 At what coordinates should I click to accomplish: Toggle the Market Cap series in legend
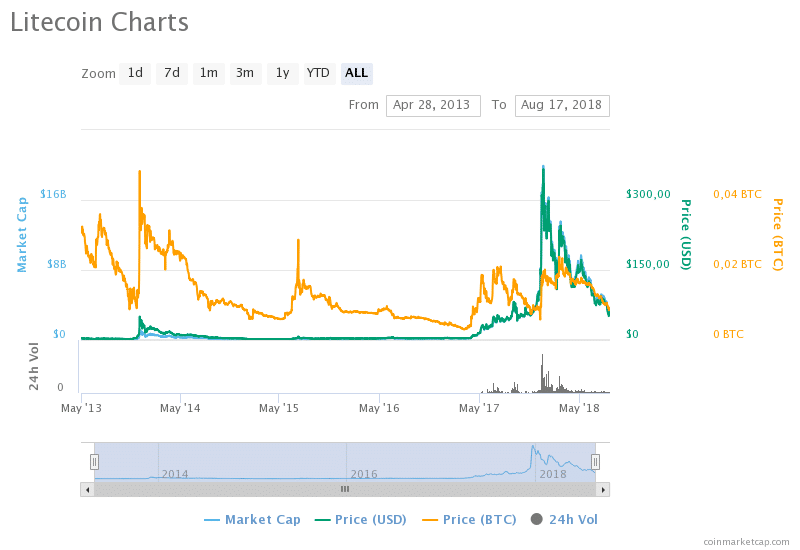[x=252, y=519]
